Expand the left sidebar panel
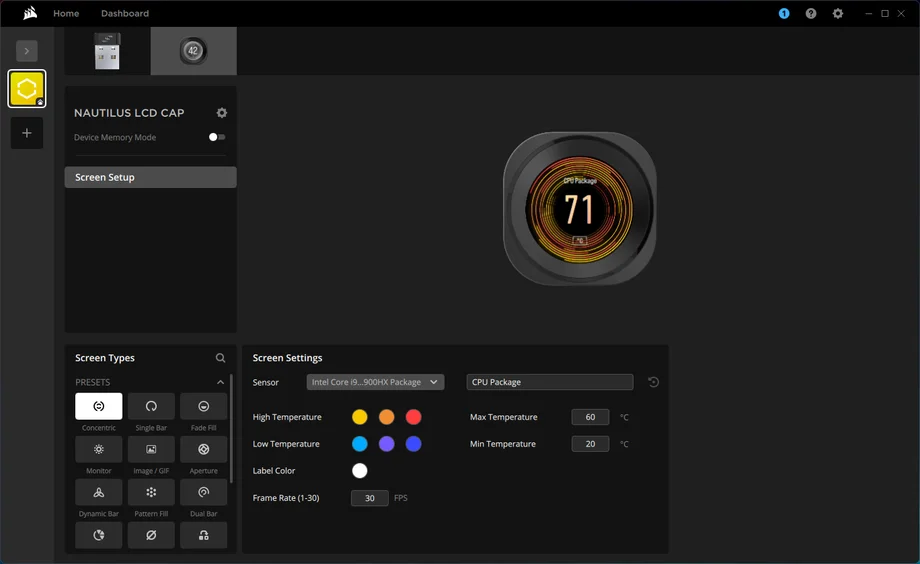920x564 pixels. tap(27, 50)
